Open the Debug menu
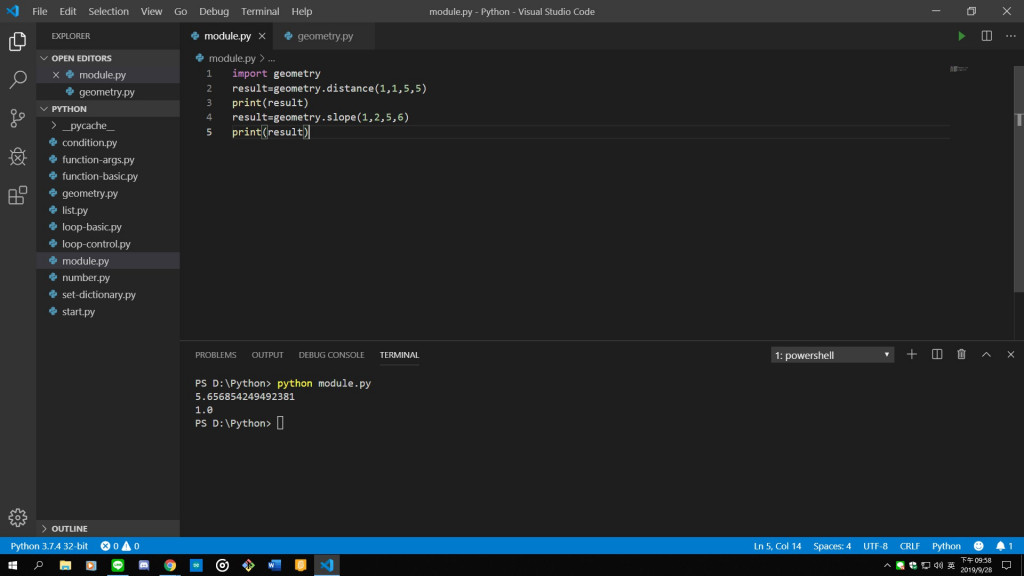 214,11
